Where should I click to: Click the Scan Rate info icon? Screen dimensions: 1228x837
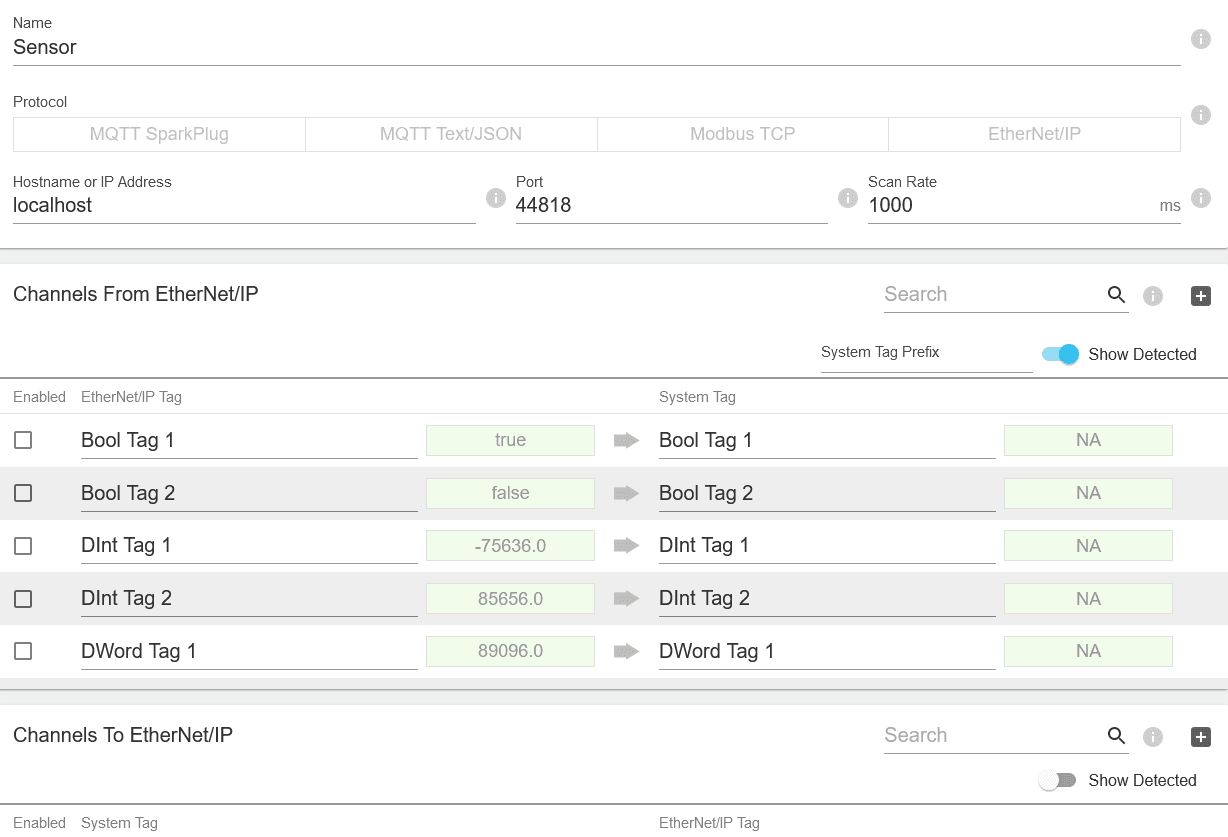pyautogui.click(x=1200, y=198)
